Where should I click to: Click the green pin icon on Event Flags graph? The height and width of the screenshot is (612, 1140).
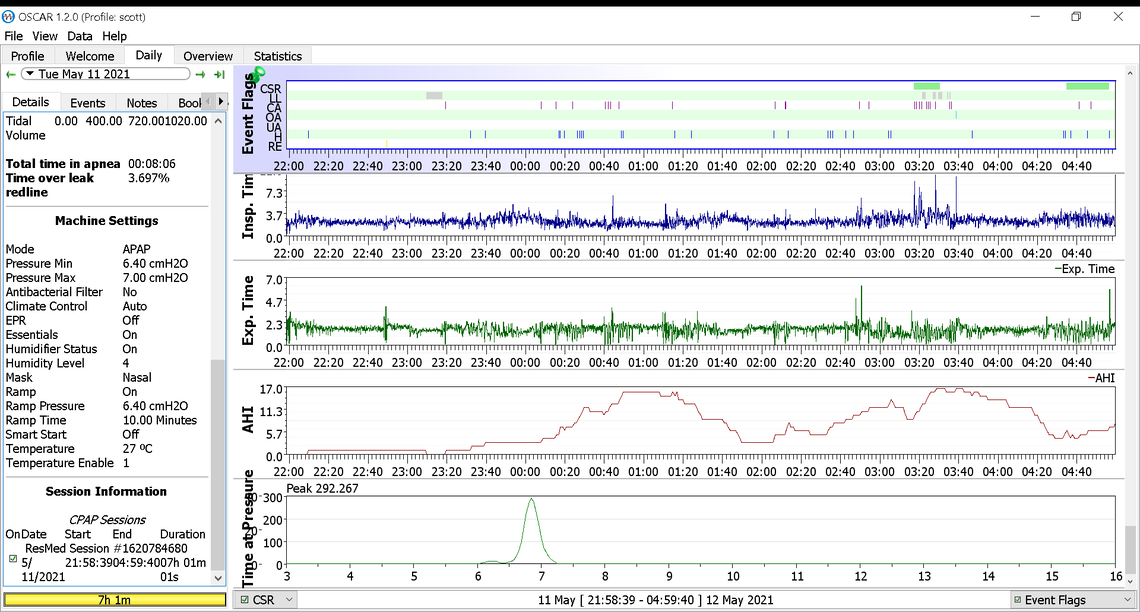(256, 73)
